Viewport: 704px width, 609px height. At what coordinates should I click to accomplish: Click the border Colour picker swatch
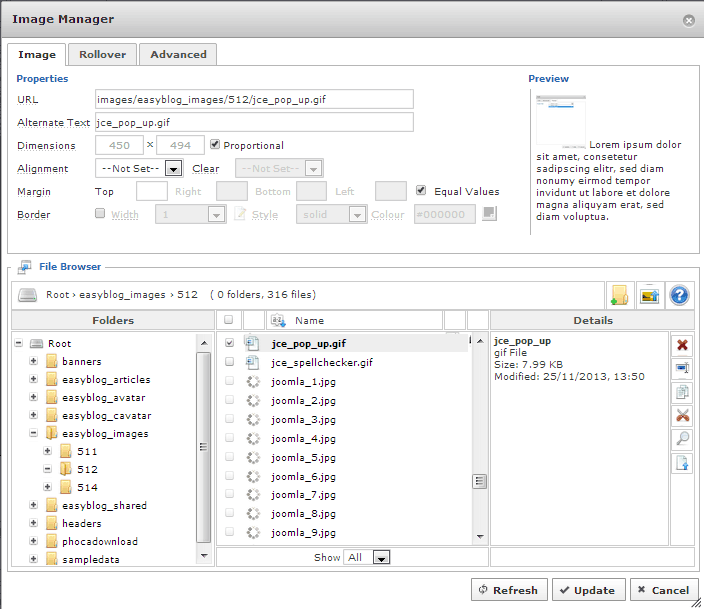489,213
